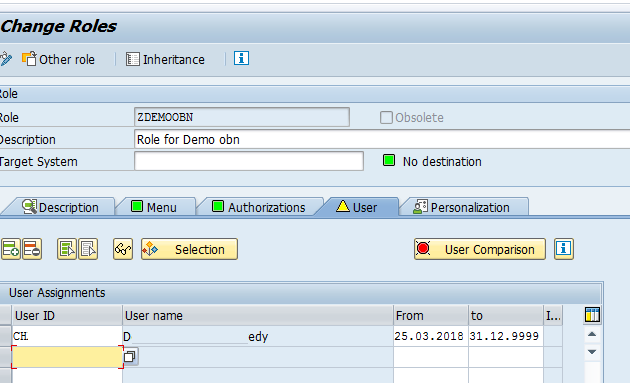Click the 'to' column header

[x=506, y=316]
